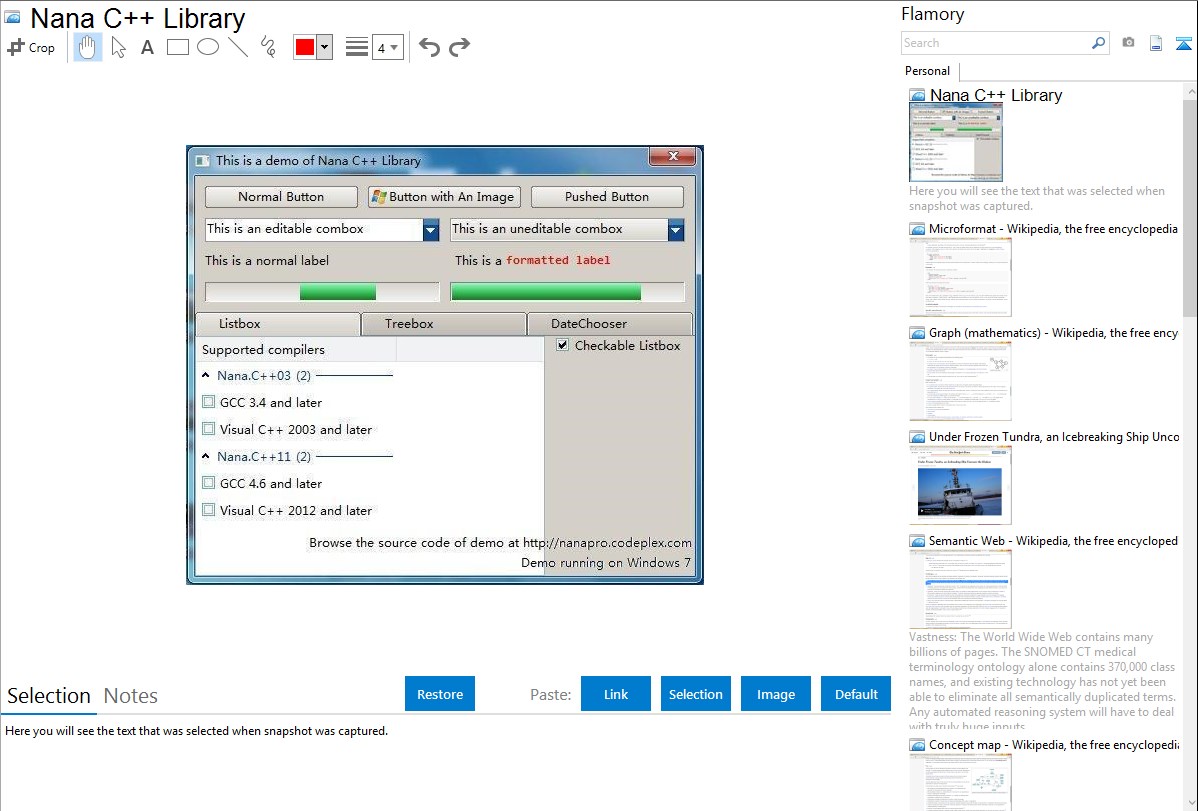
Task: Open the Semantic Web snapshot title
Action: point(1053,541)
